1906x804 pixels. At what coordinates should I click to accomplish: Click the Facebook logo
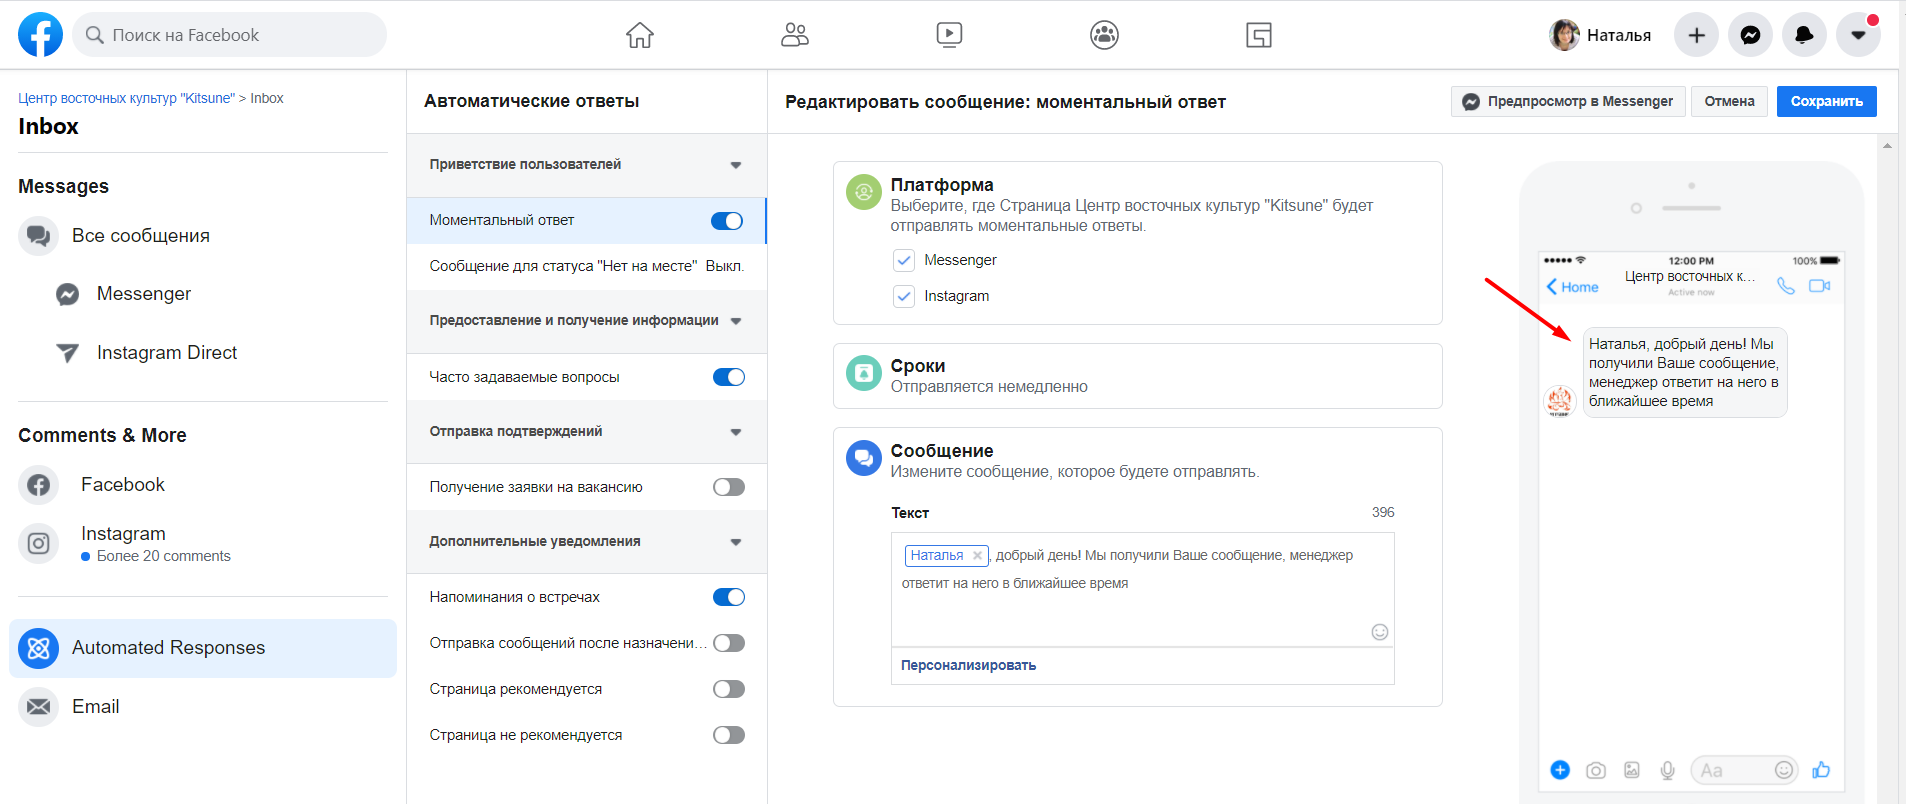pyautogui.click(x=40, y=35)
